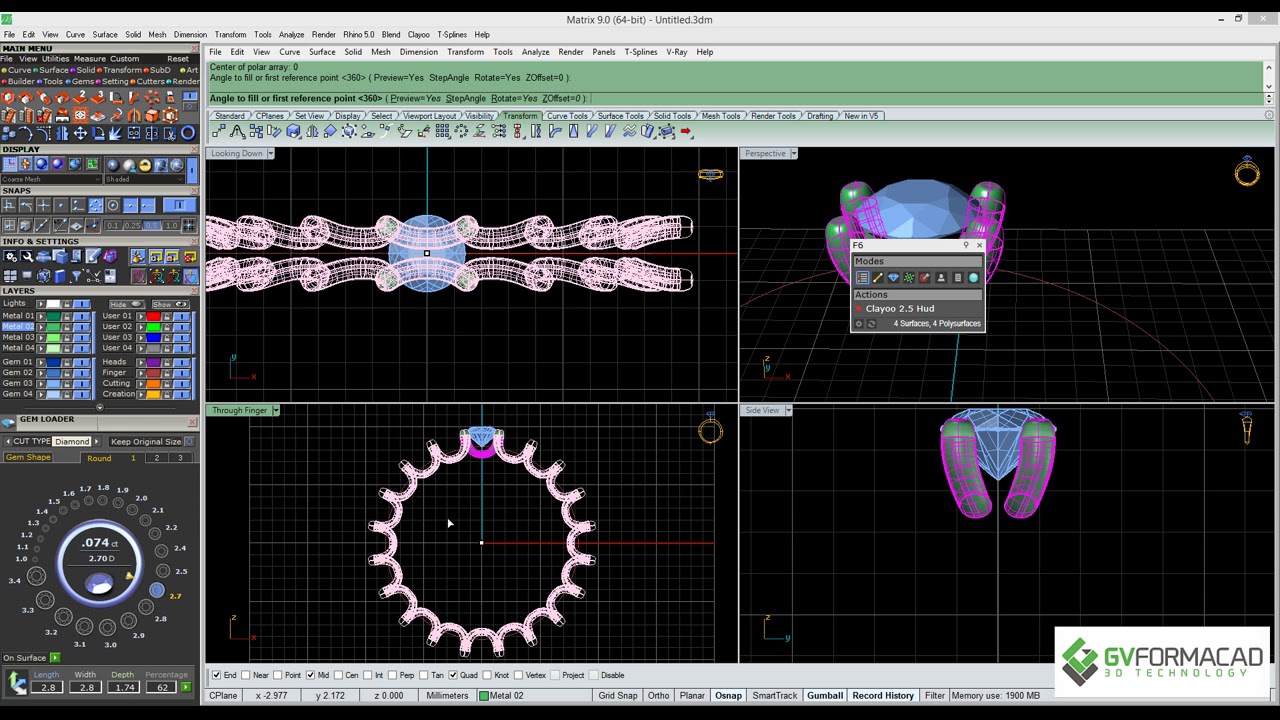Screen dimensions: 1280x720
Task: Open the Perspective viewport dropdown arrow
Action: (x=793, y=153)
